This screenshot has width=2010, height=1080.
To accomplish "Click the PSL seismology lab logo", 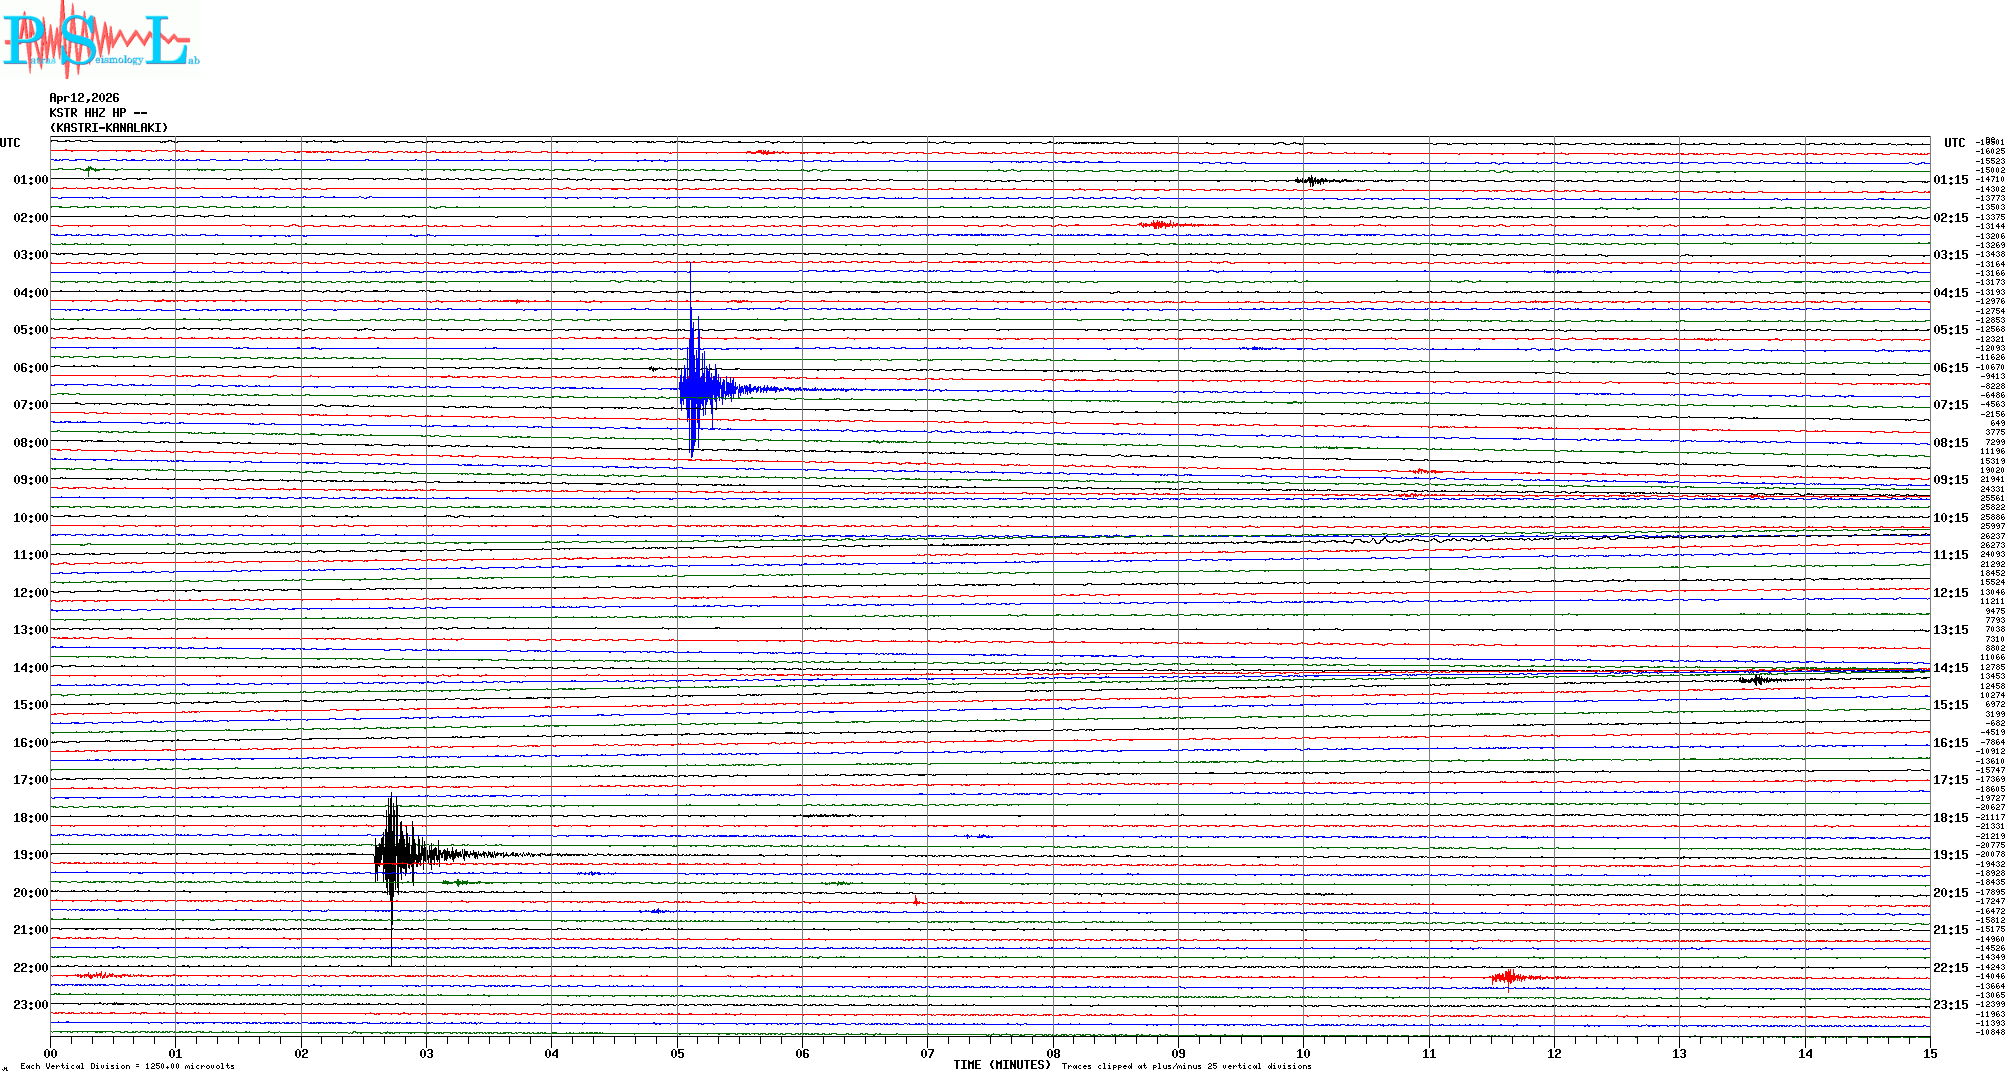I will click(100, 40).
